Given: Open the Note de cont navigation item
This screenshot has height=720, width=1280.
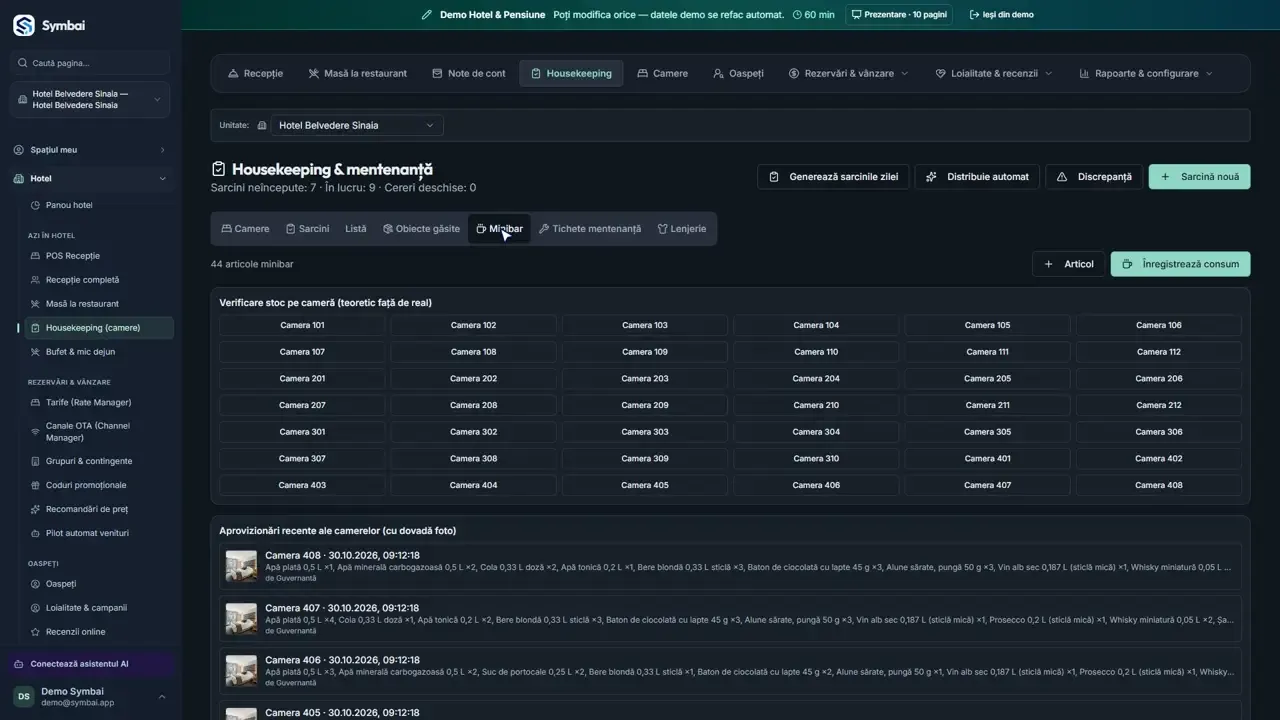Looking at the screenshot, I should pos(469,73).
